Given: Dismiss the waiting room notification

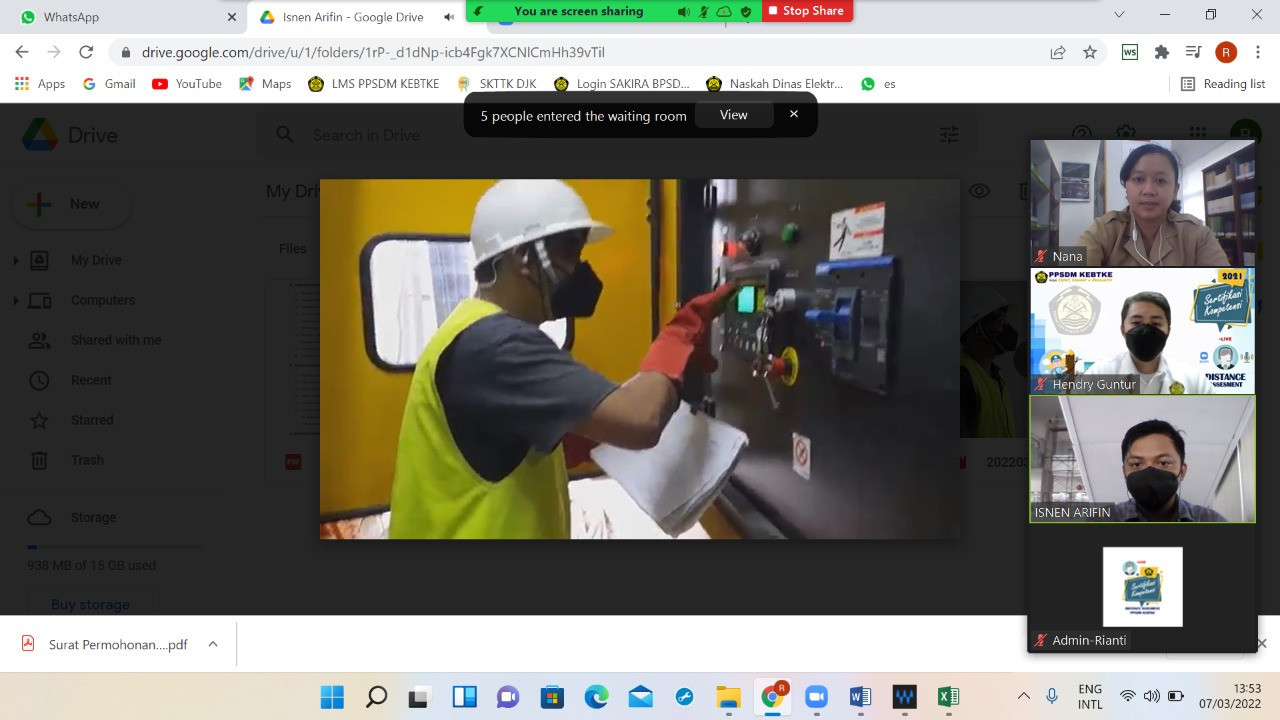Looking at the screenshot, I should [794, 114].
